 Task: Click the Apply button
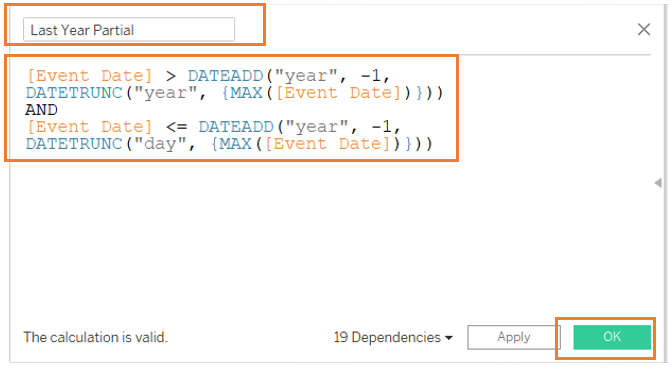pyautogui.click(x=513, y=337)
